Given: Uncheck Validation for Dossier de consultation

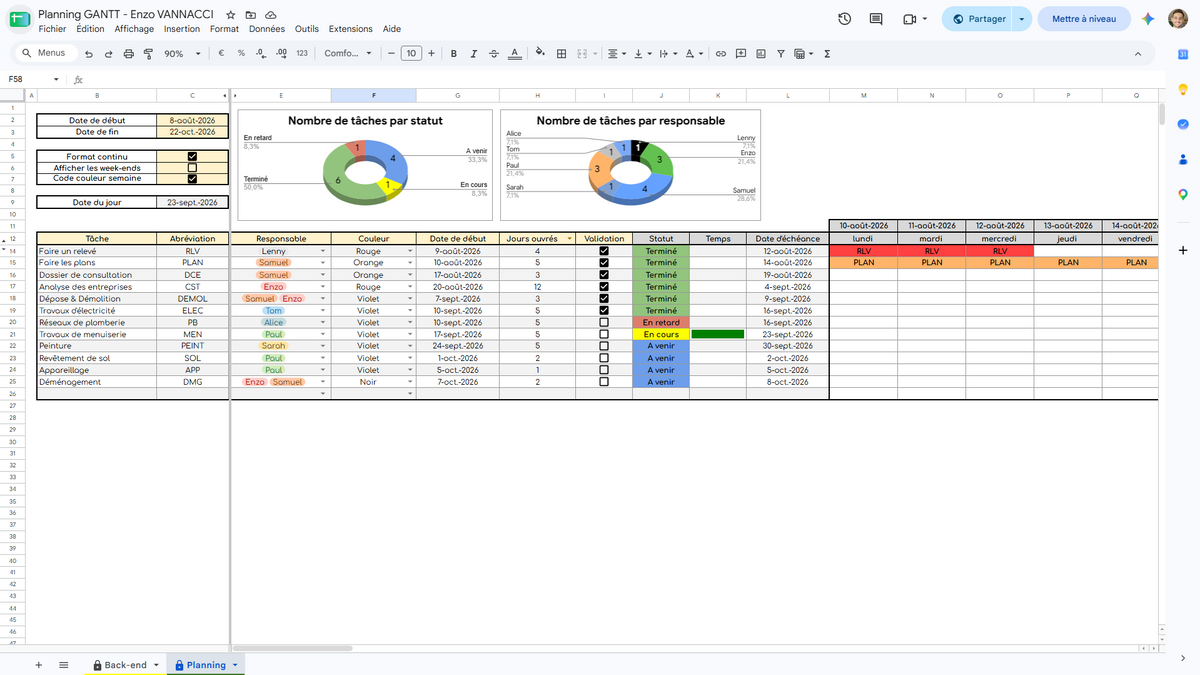Looking at the screenshot, I should [x=604, y=275].
